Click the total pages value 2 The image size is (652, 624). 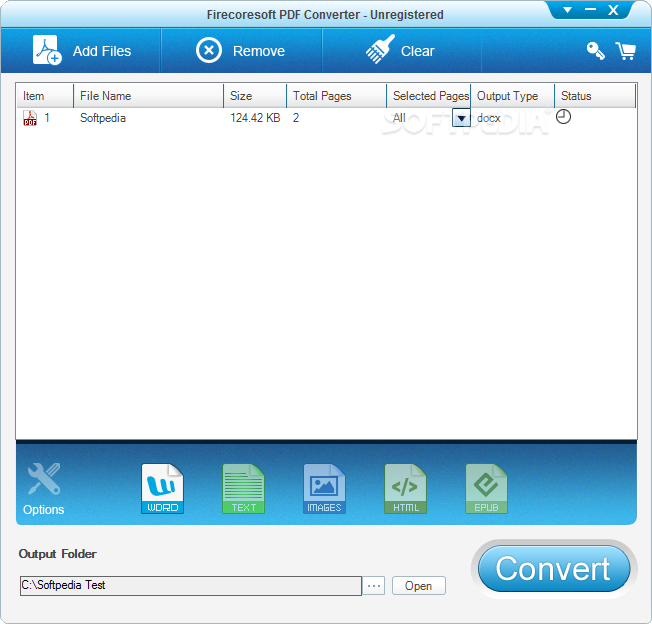coord(296,118)
